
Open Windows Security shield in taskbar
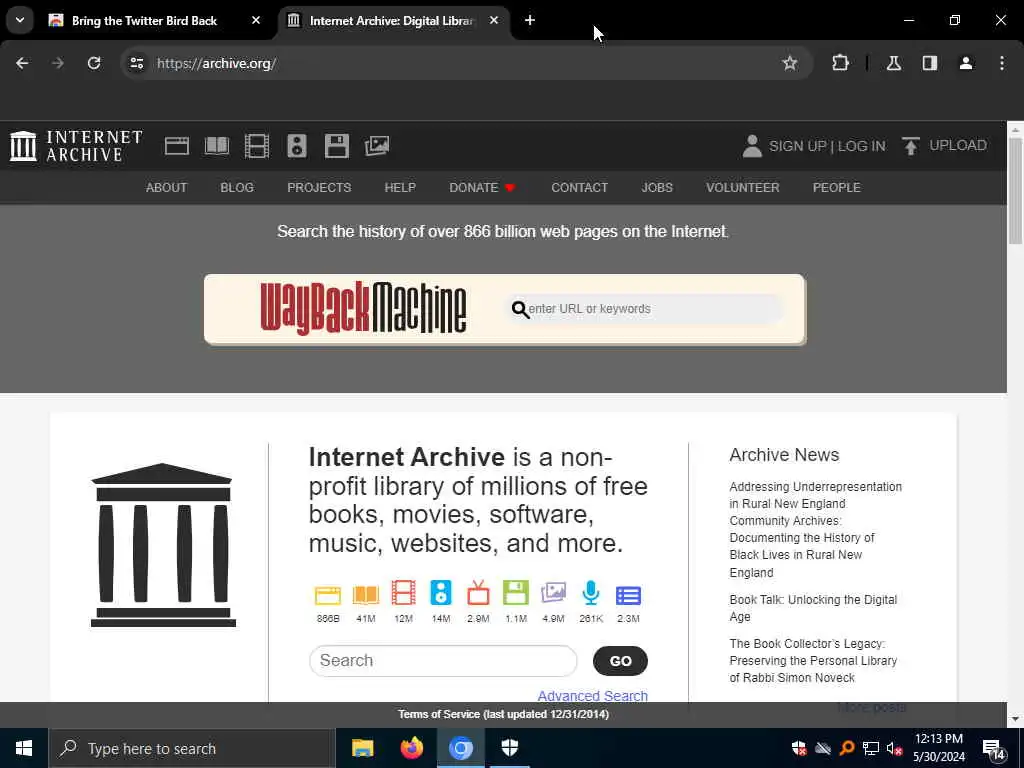click(x=510, y=748)
